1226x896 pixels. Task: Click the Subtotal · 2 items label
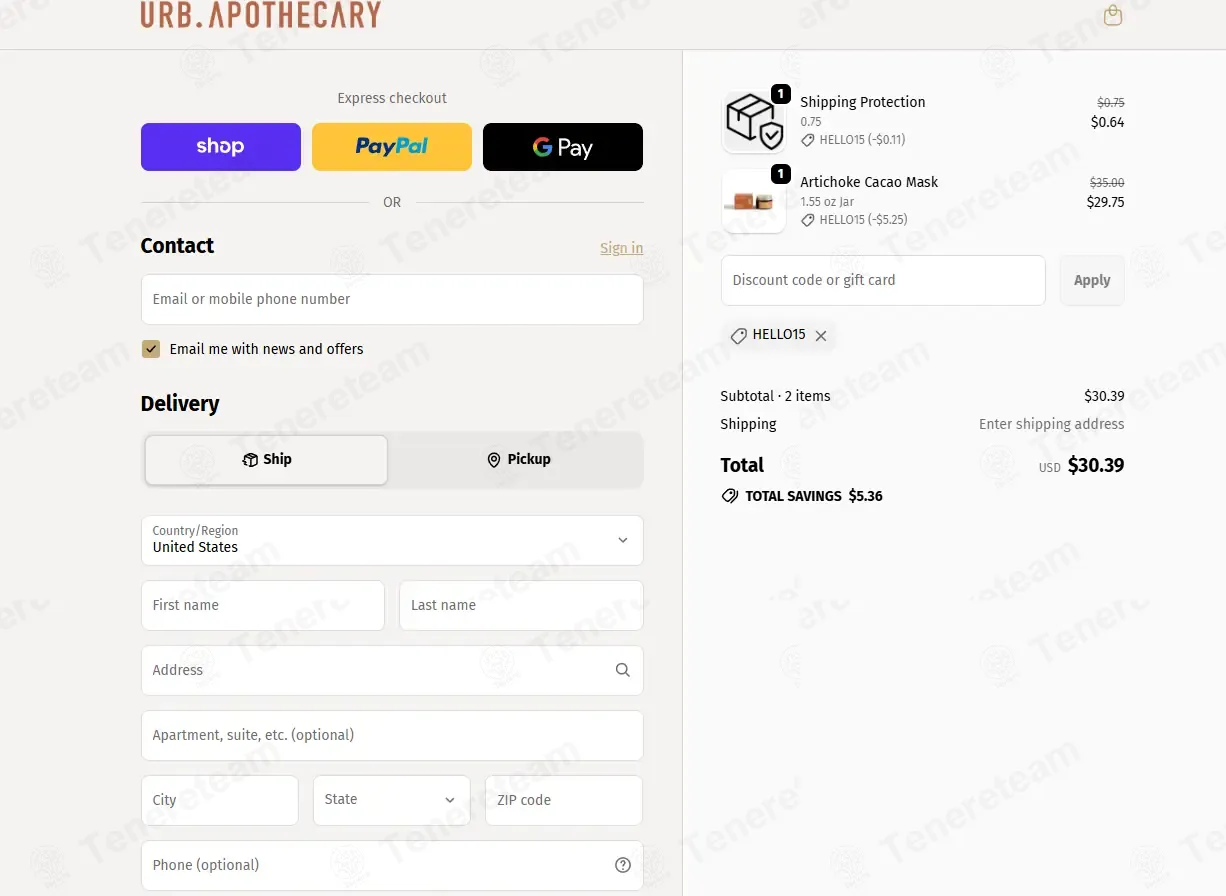tap(776, 396)
